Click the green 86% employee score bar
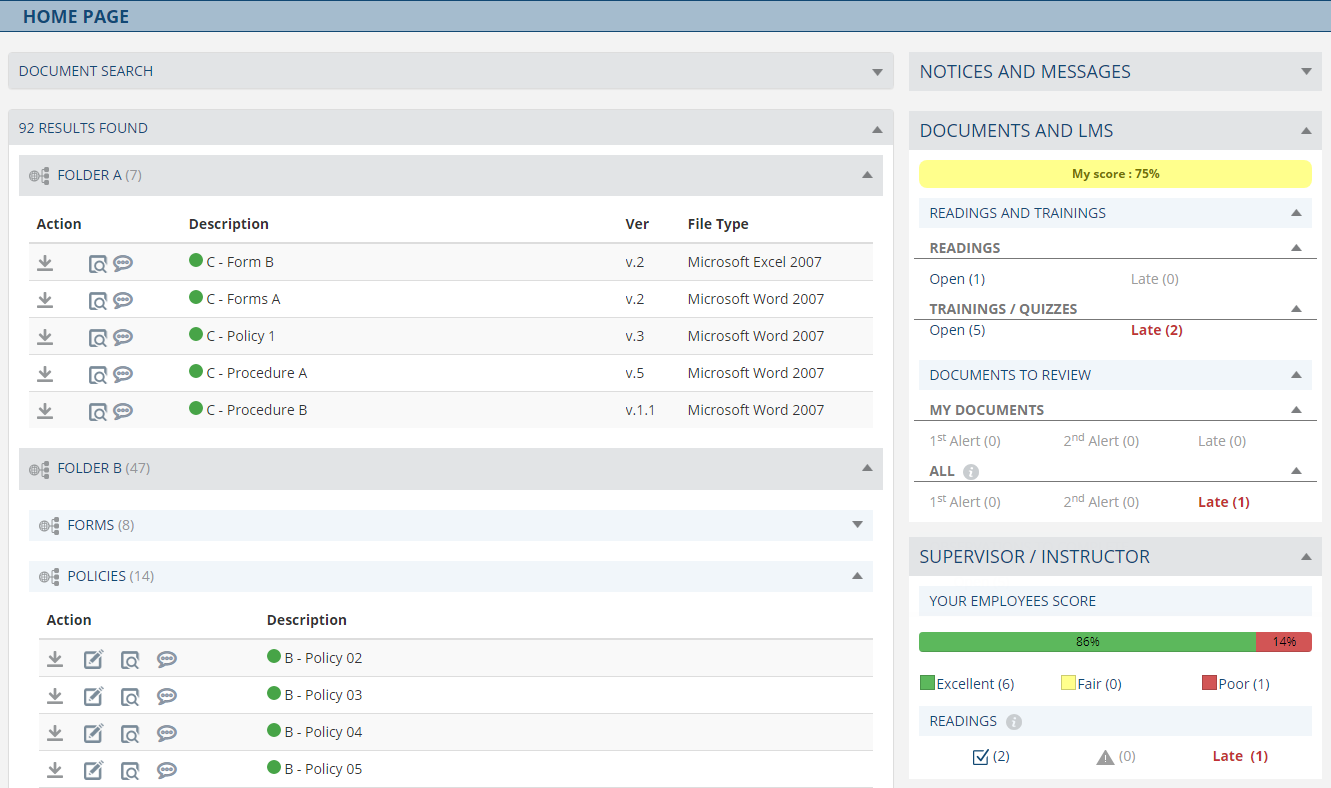The height and width of the screenshot is (788, 1331). [1088, 642]
